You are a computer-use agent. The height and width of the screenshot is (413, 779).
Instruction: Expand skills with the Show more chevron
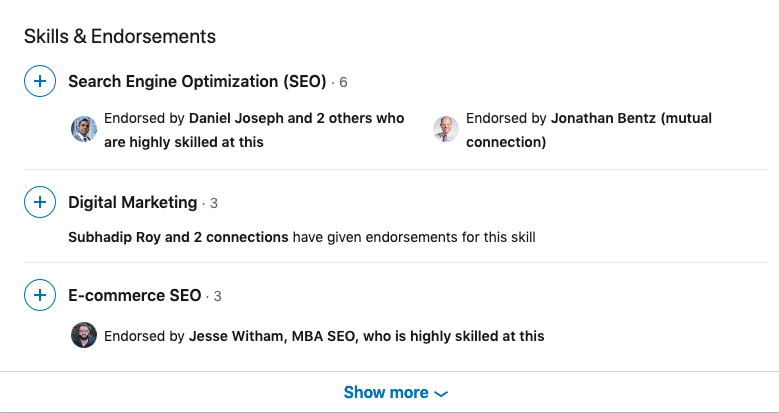coord(442,394)
